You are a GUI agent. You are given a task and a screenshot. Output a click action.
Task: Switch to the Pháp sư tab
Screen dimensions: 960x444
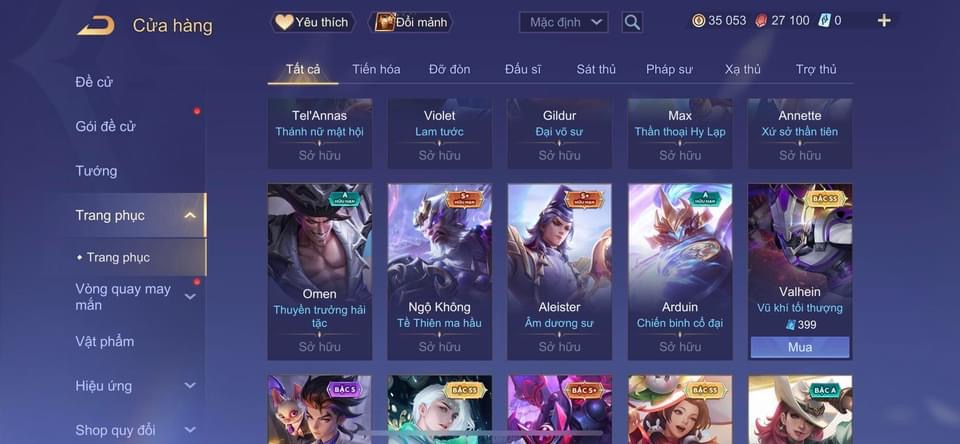coord(669,69)
